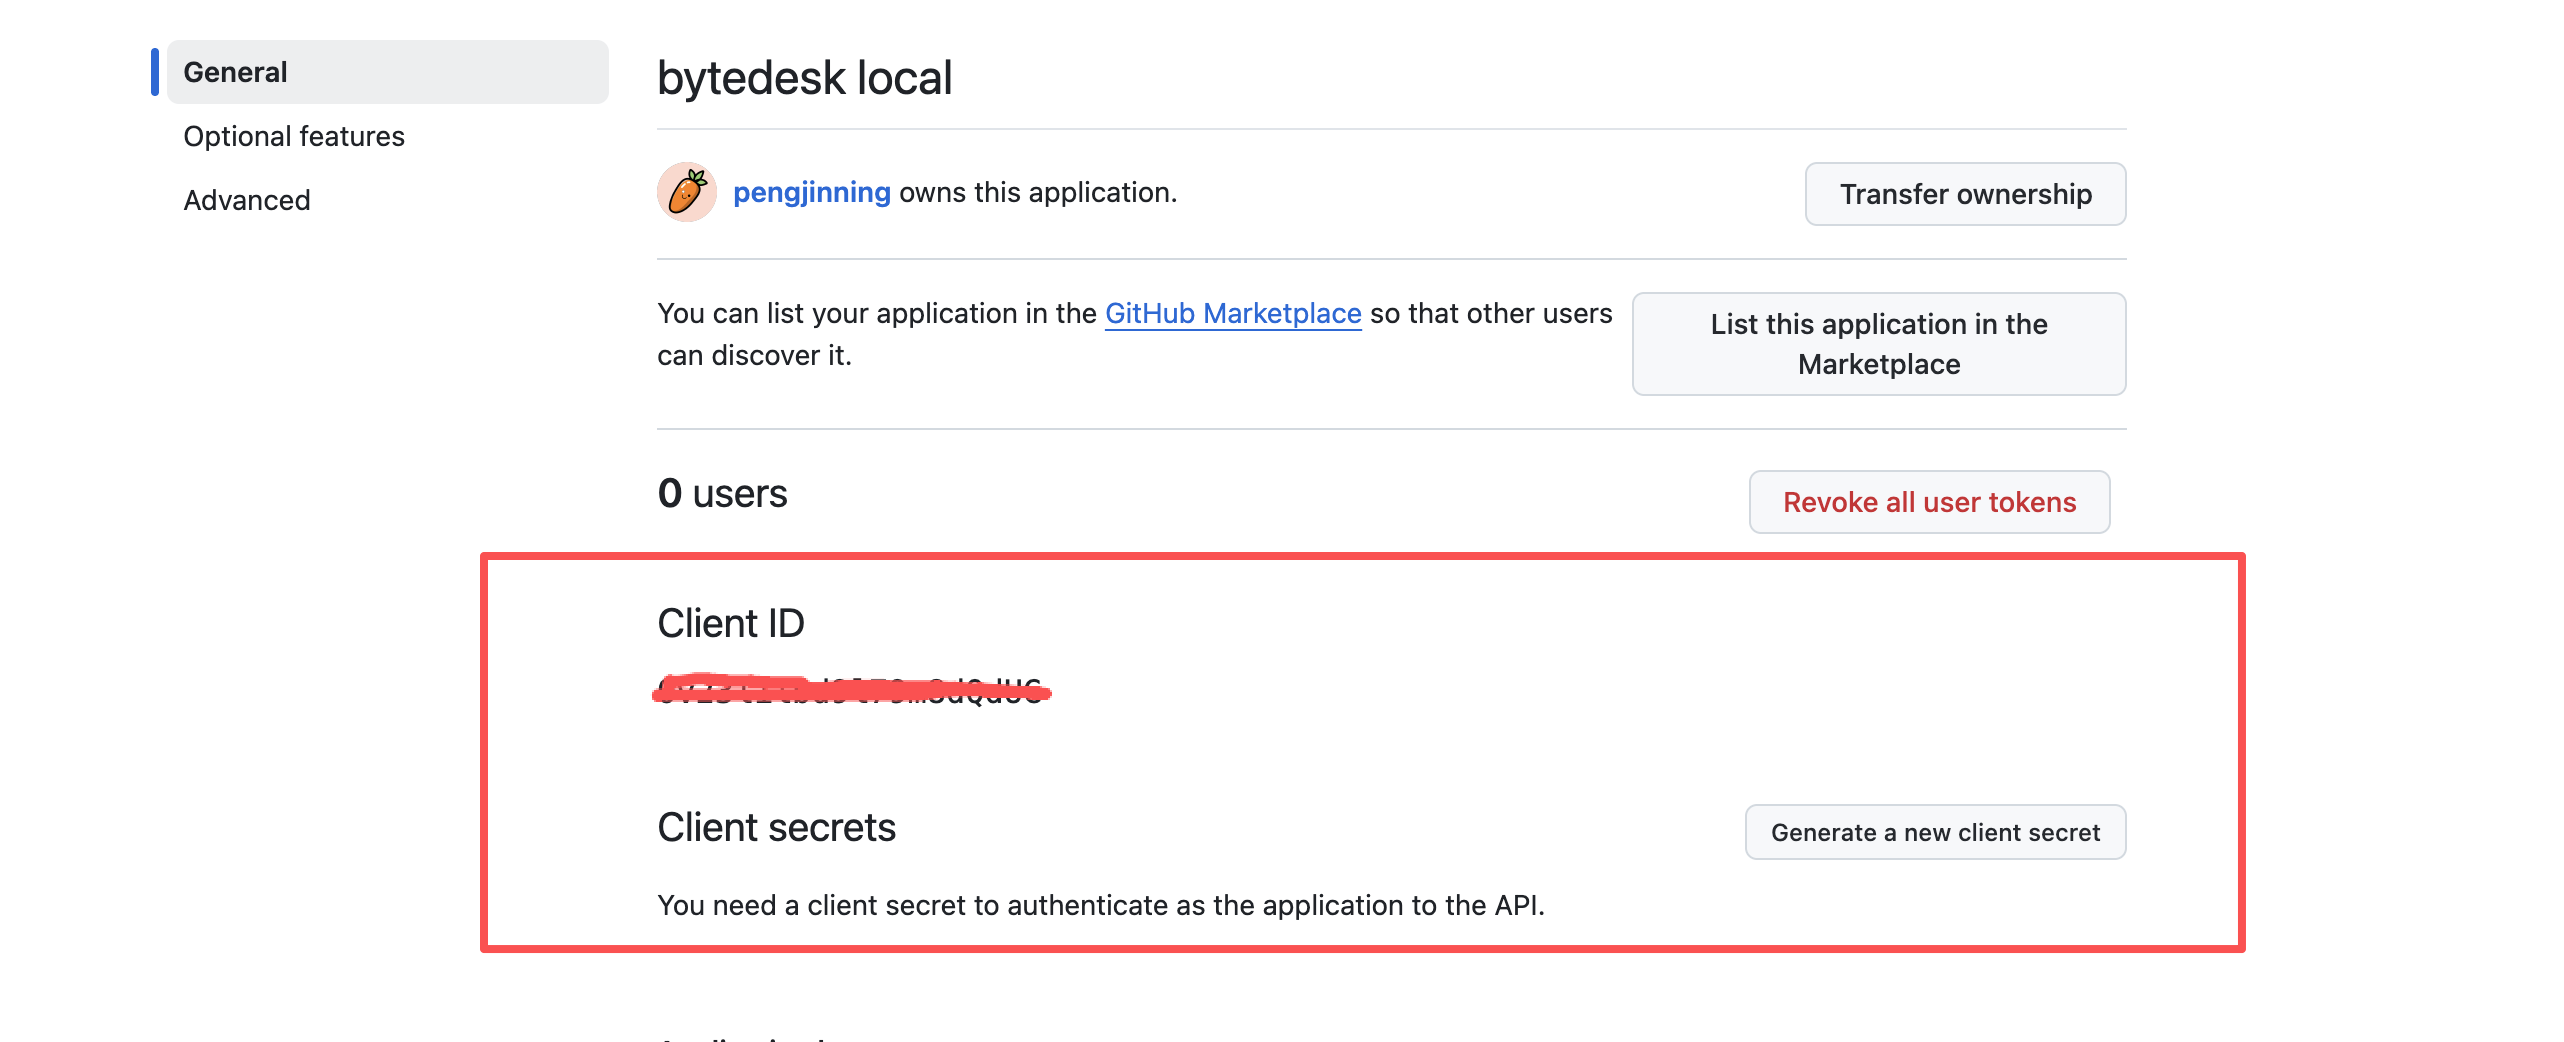Click the Transfer ownership button
Viewport: 2564px width, 1042px height.
[x=1964, y=194]
